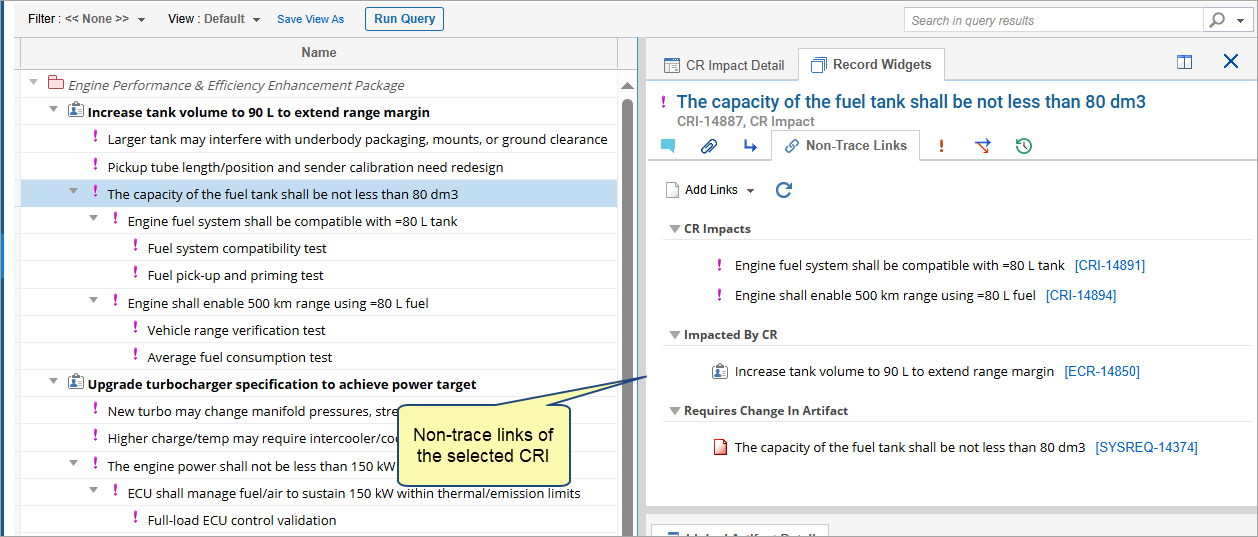Open the SYSREQ-14374 link

point(1146,448)
